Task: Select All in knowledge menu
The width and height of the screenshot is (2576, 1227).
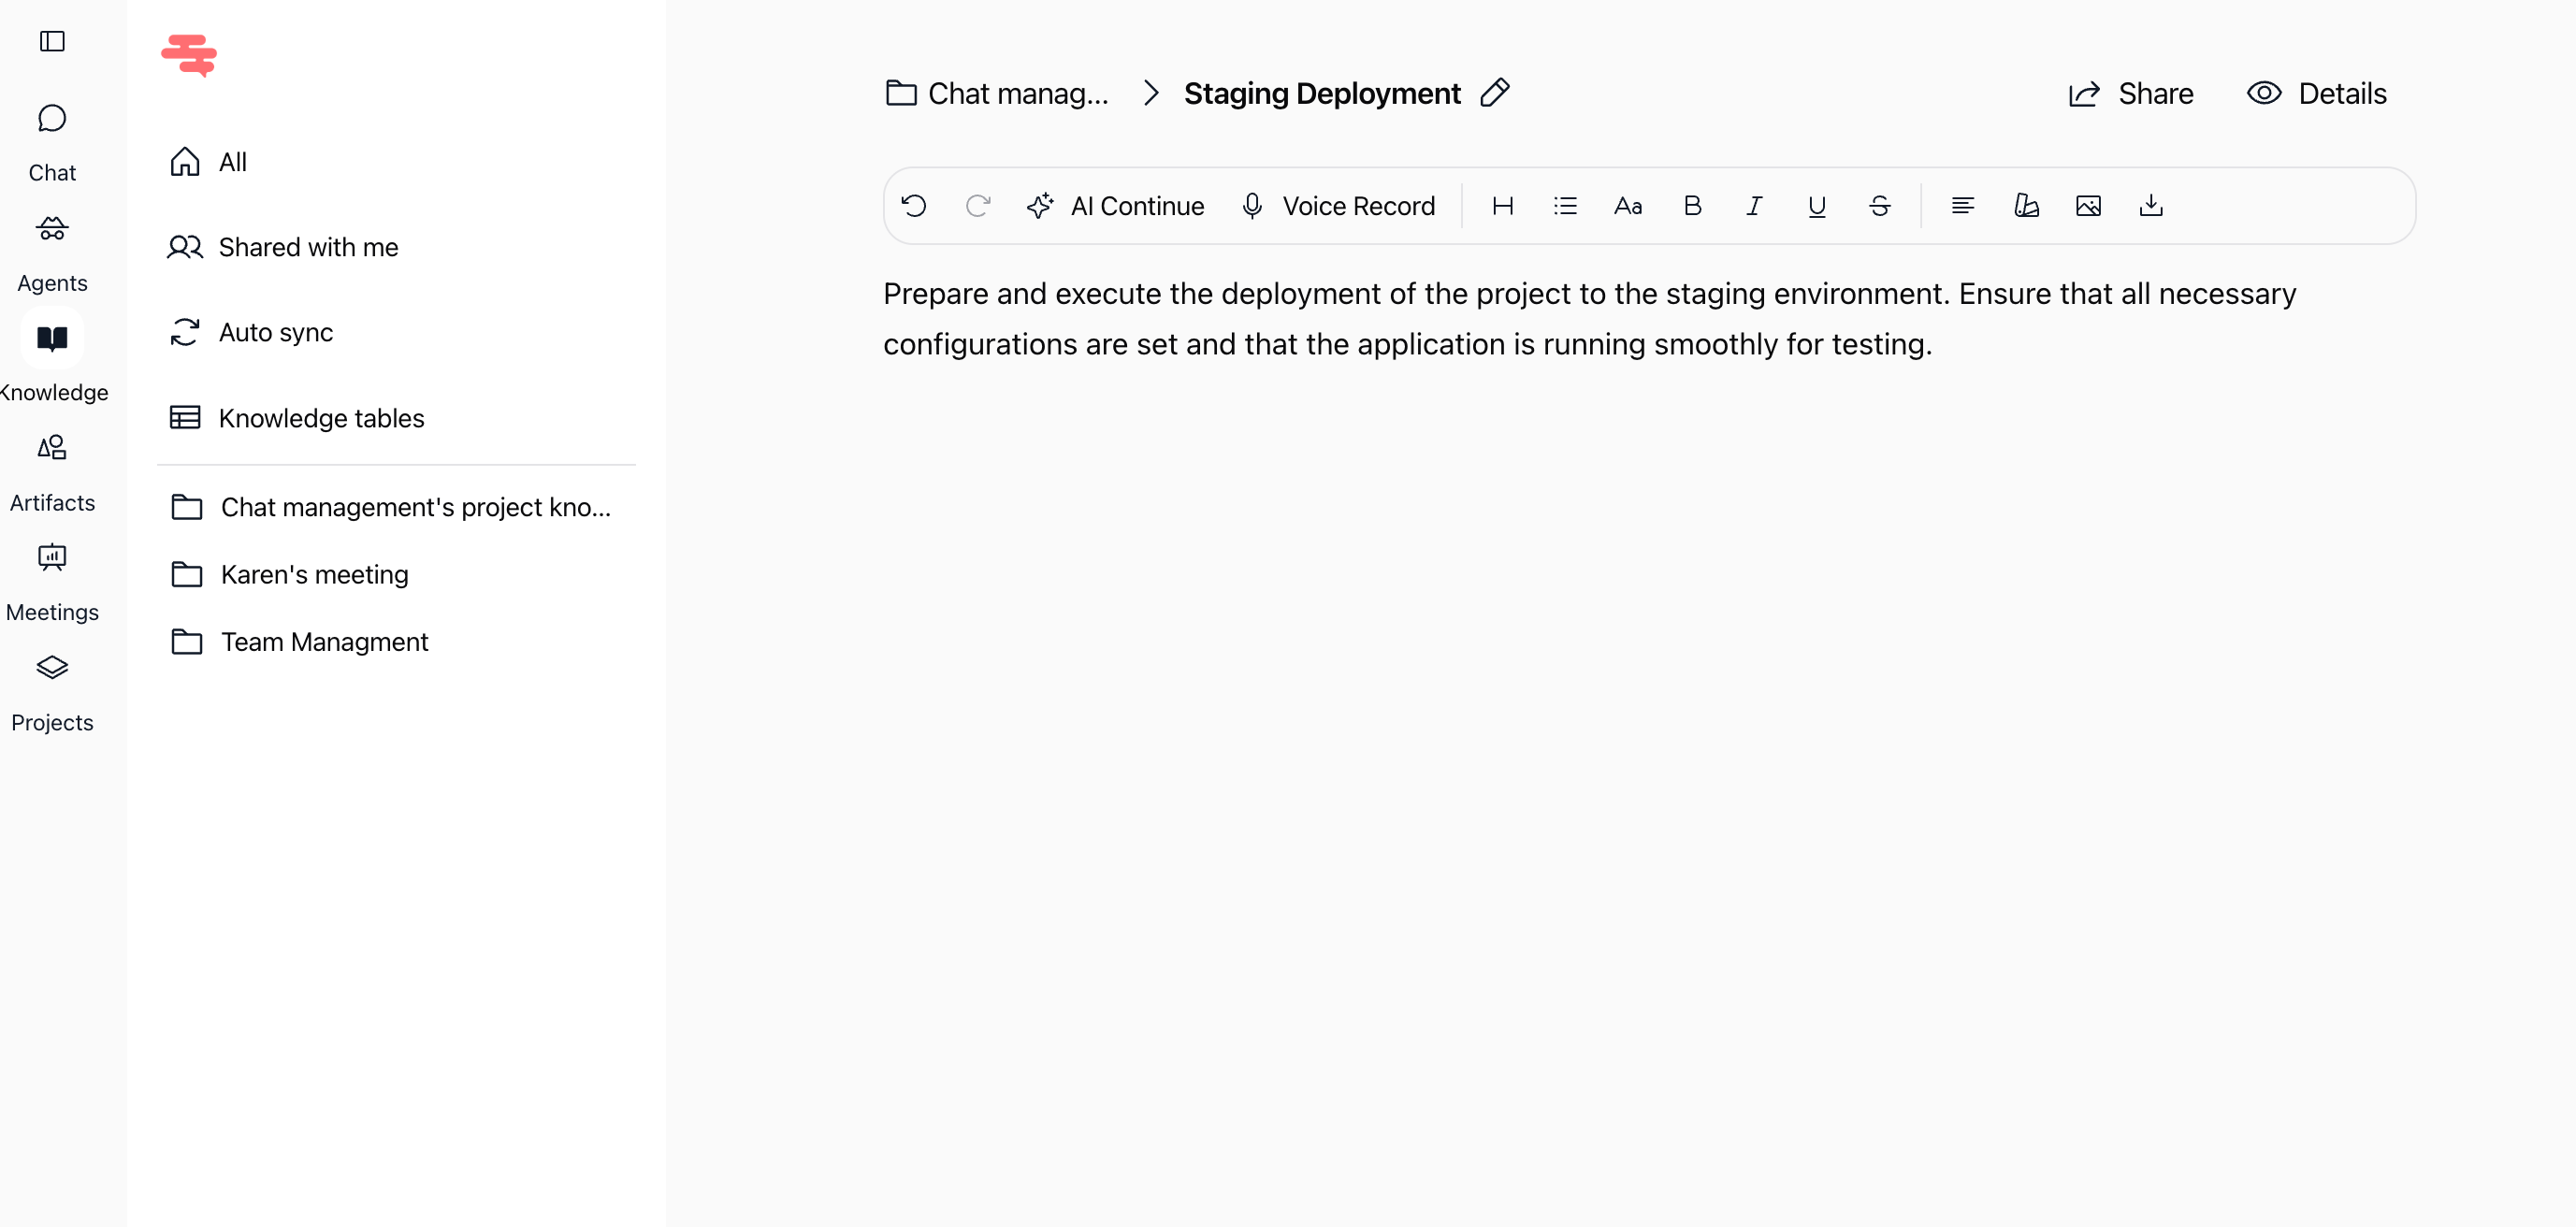Action: (208, 162)
